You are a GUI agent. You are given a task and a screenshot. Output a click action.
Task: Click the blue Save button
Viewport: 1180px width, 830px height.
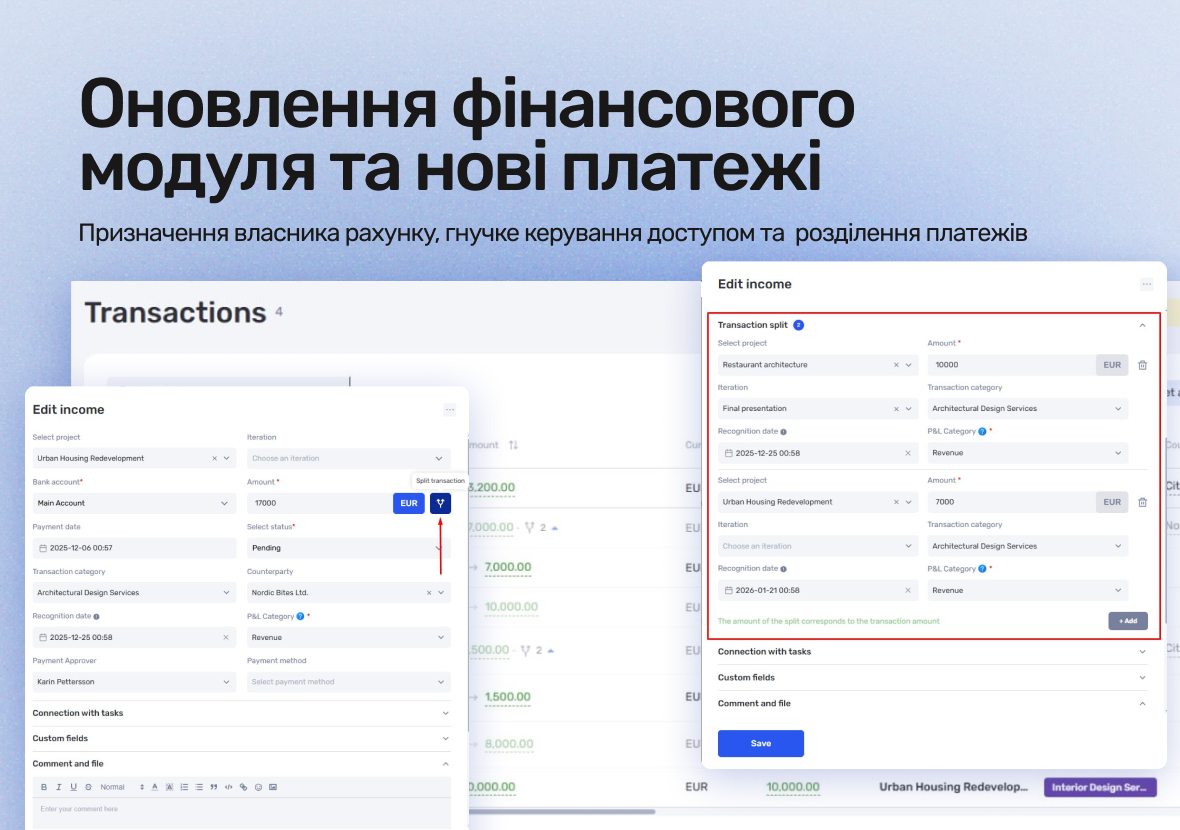pos(761,743)
